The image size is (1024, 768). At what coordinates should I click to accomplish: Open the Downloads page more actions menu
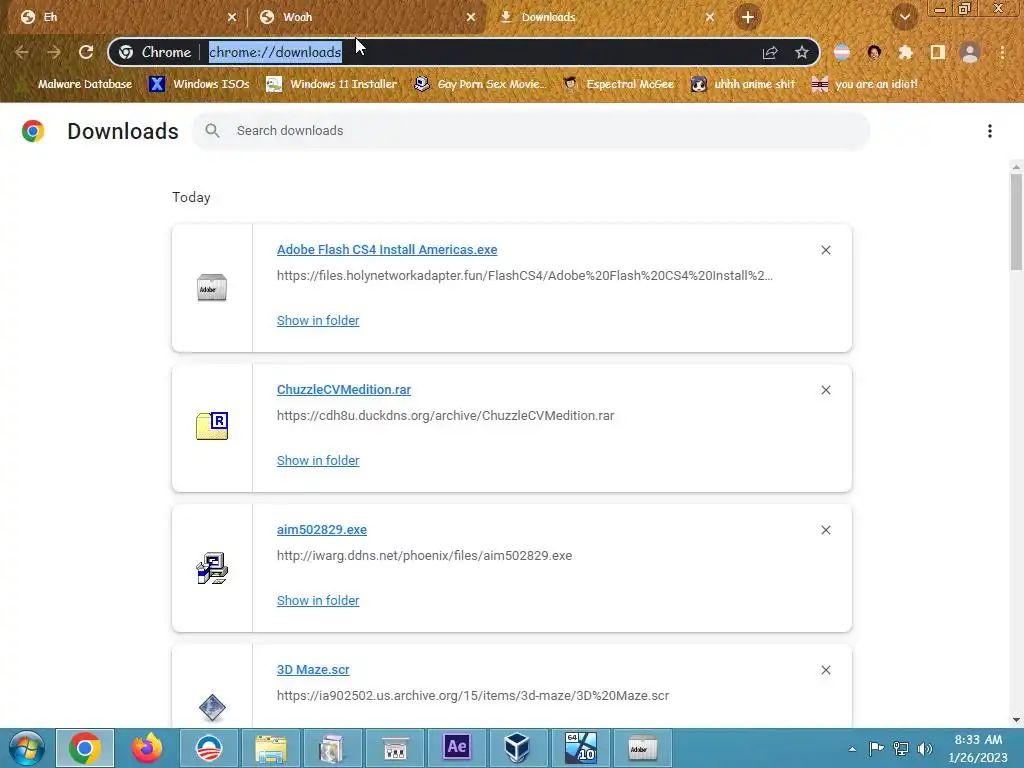tap(990, 131)
